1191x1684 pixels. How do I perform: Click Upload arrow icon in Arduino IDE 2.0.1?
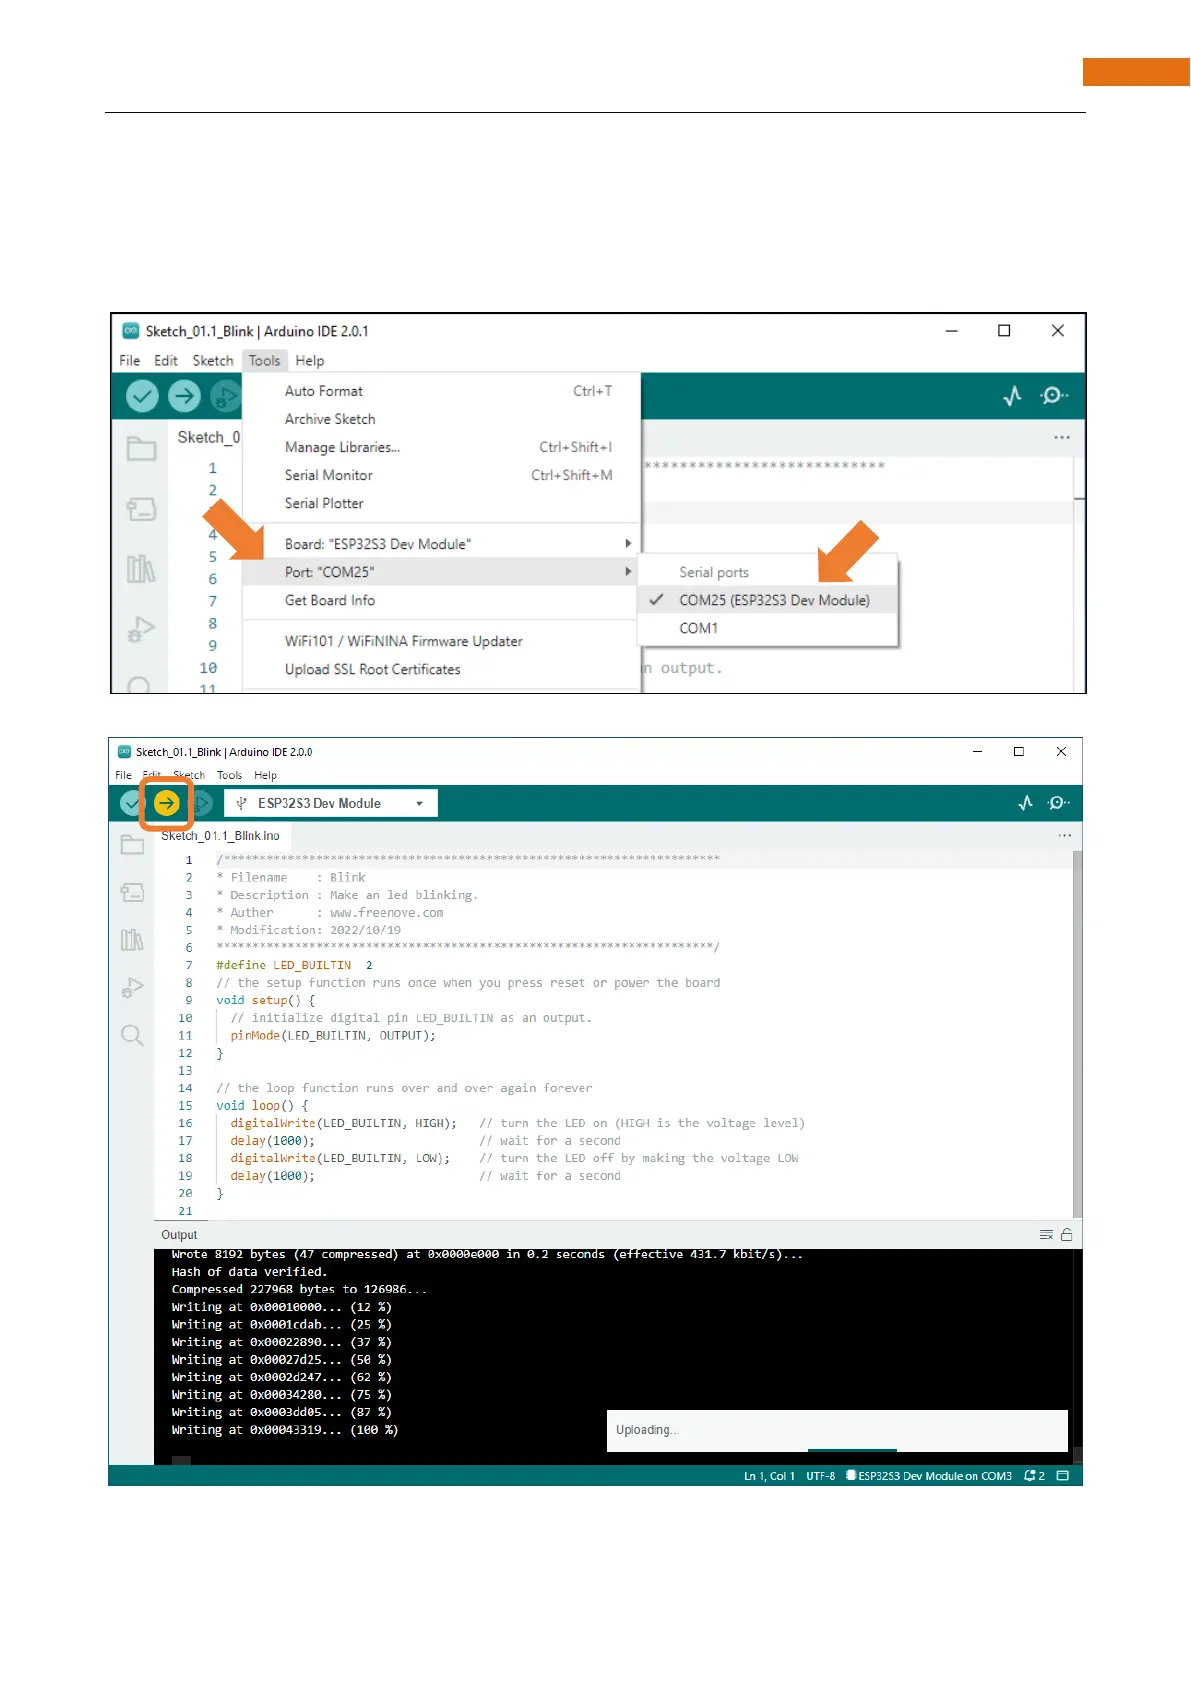click(184, 397)
